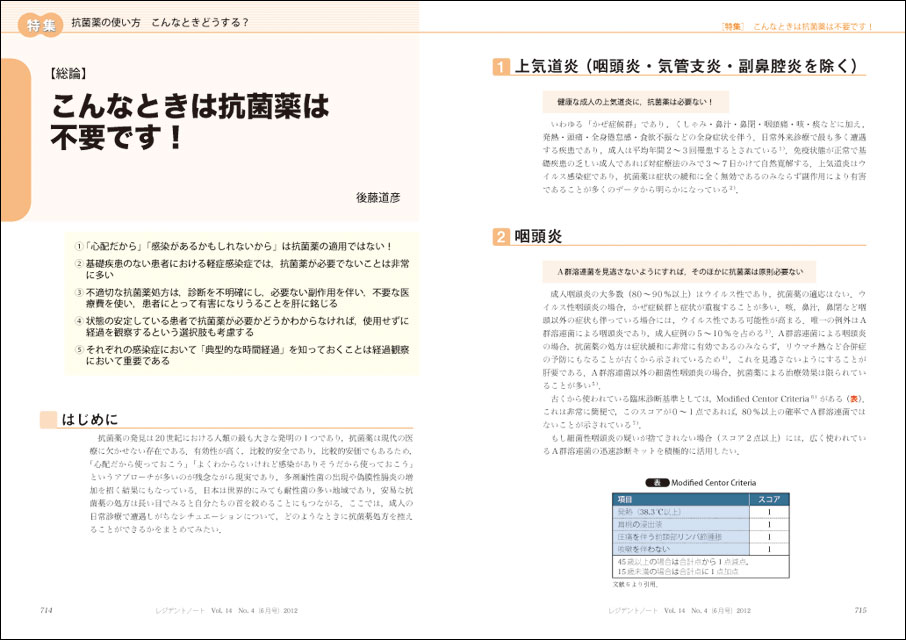Click the orange number 2 section badge
The image size is (906, 640).
point(500,237)
